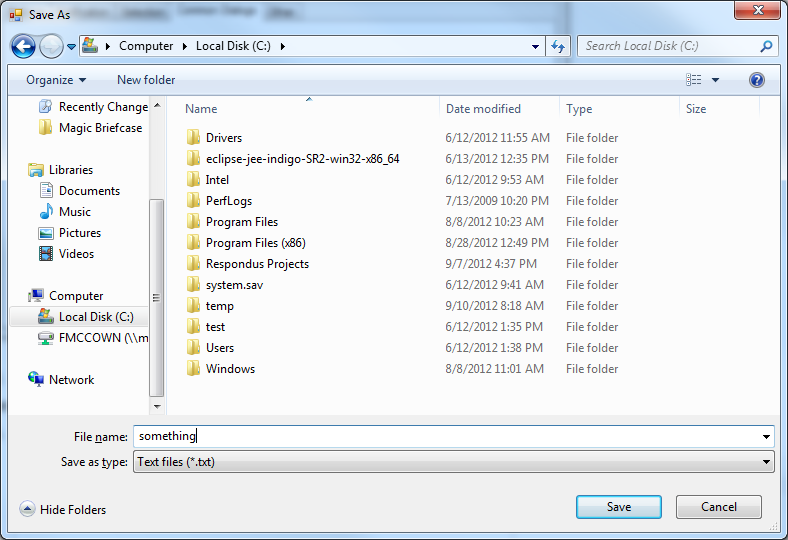Viewport: 788px width, 540px height.
Task: Open the address bar history dropdown
Action: tap(535, 47)
